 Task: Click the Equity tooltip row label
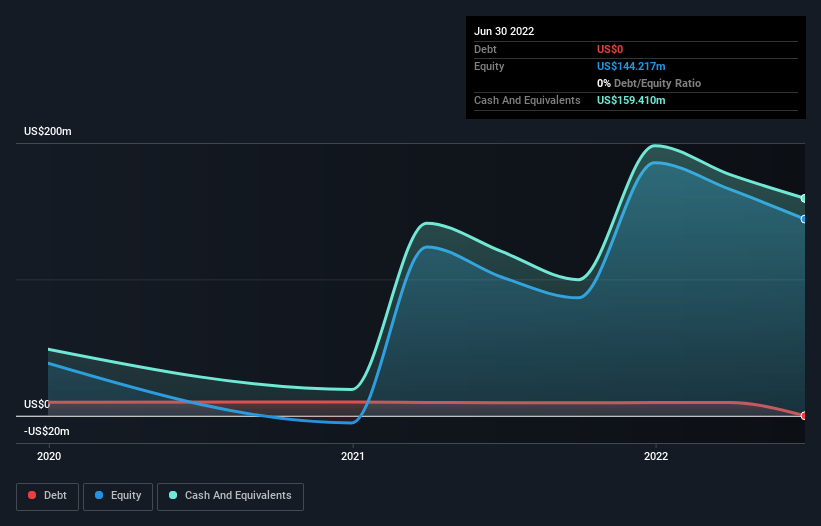pyautogui.click(x=489, y=66)
